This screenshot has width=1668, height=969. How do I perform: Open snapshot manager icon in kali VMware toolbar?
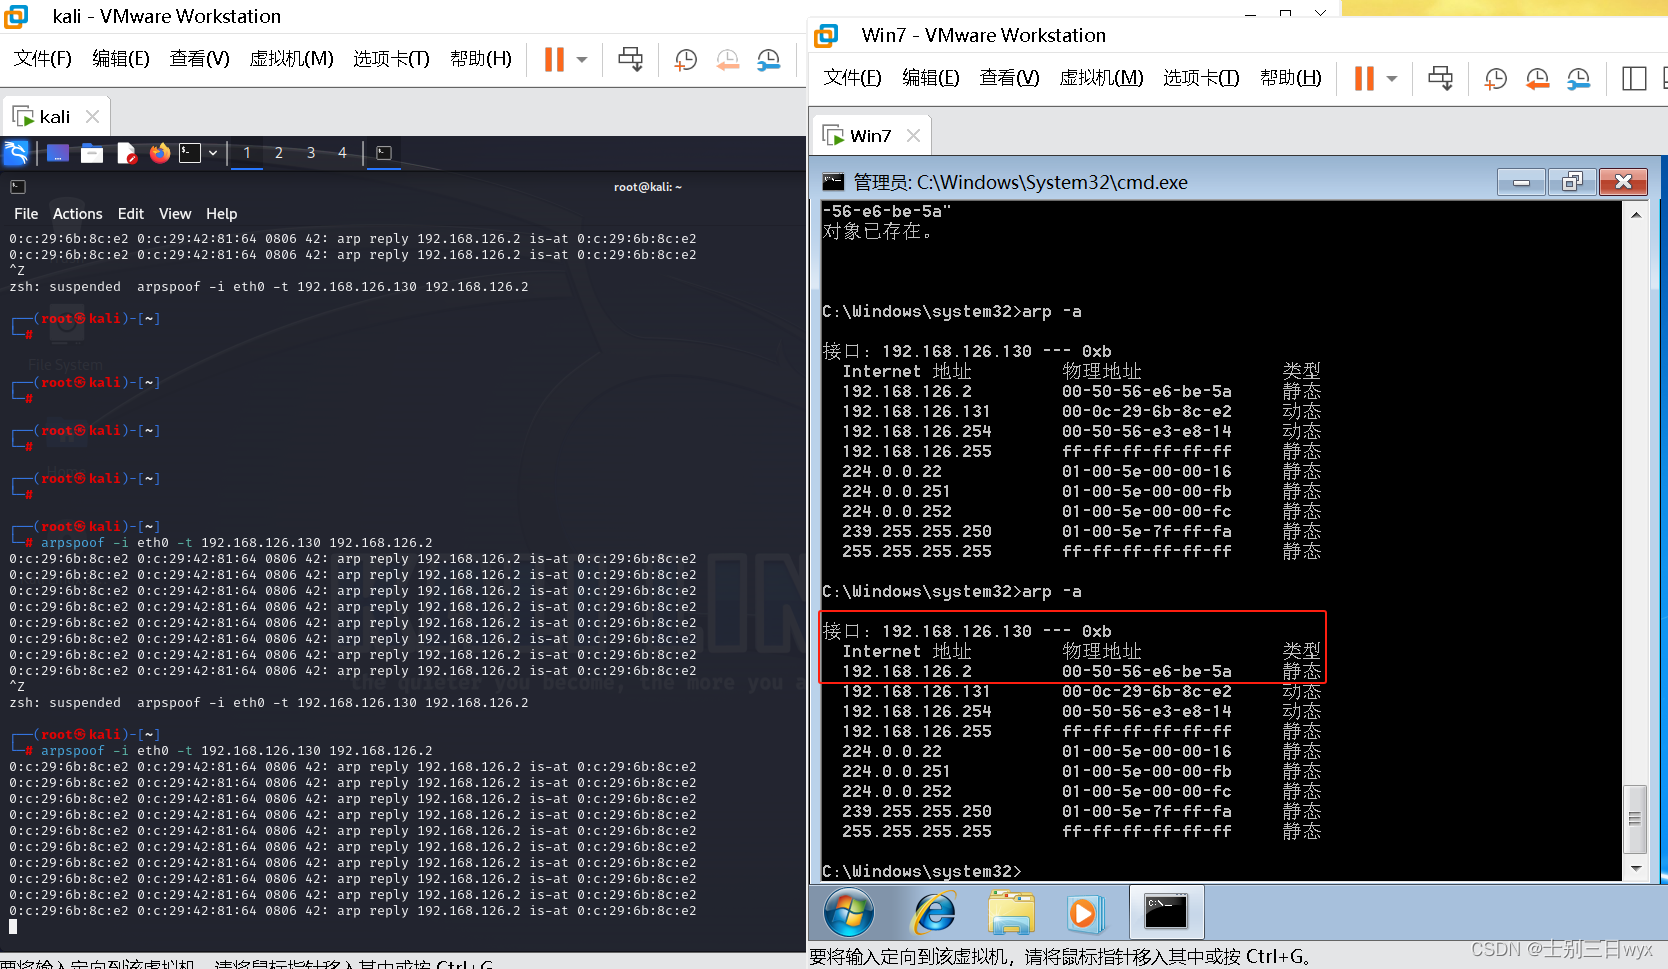(768, 60)
